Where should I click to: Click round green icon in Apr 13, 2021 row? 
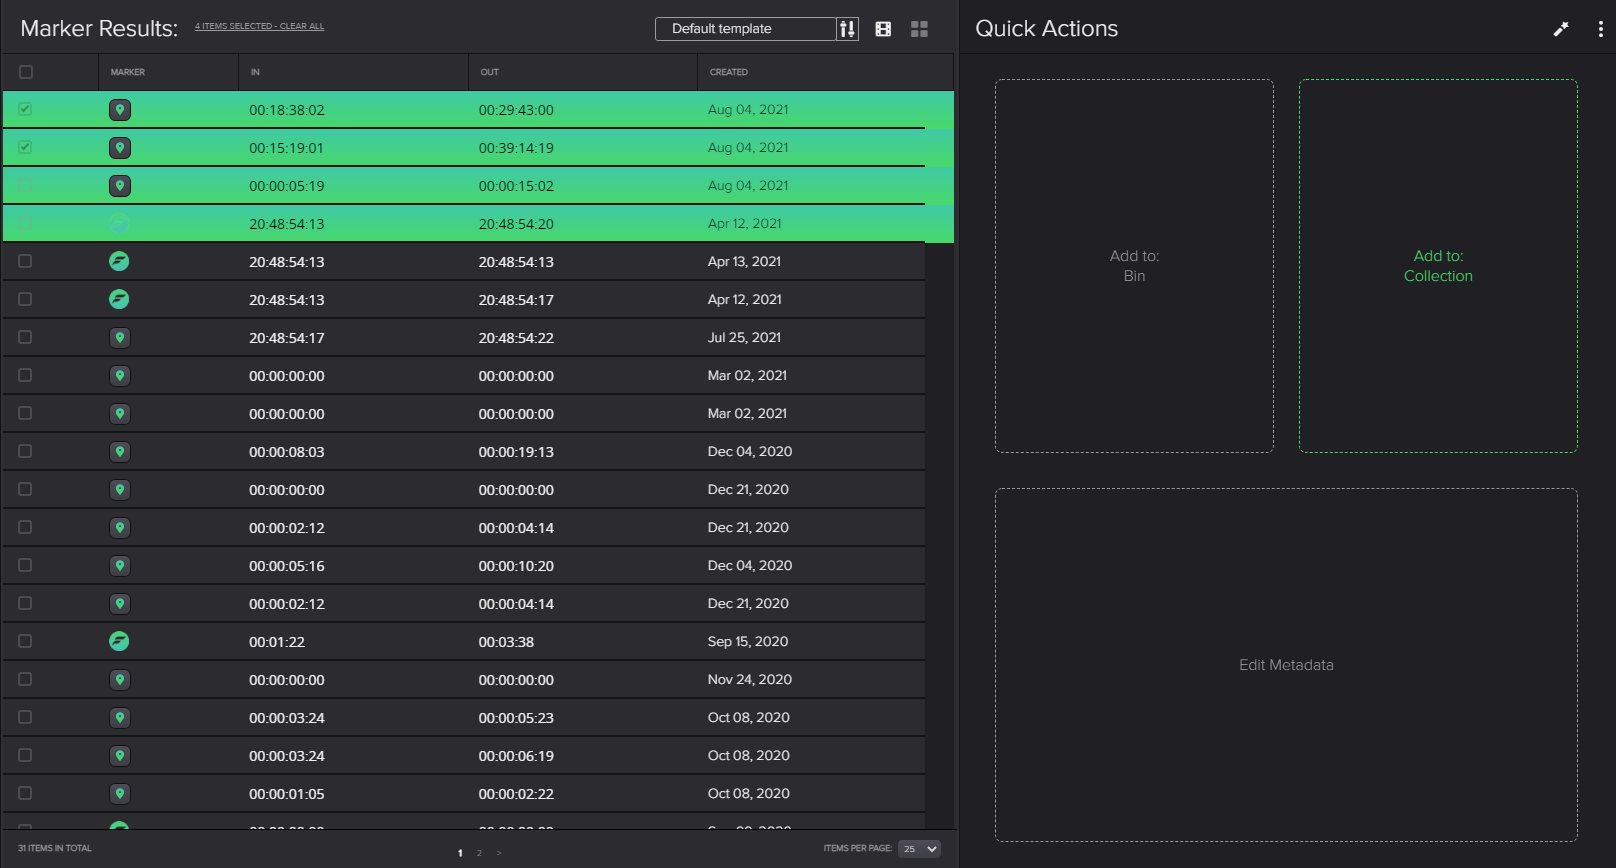click(119, 262)
